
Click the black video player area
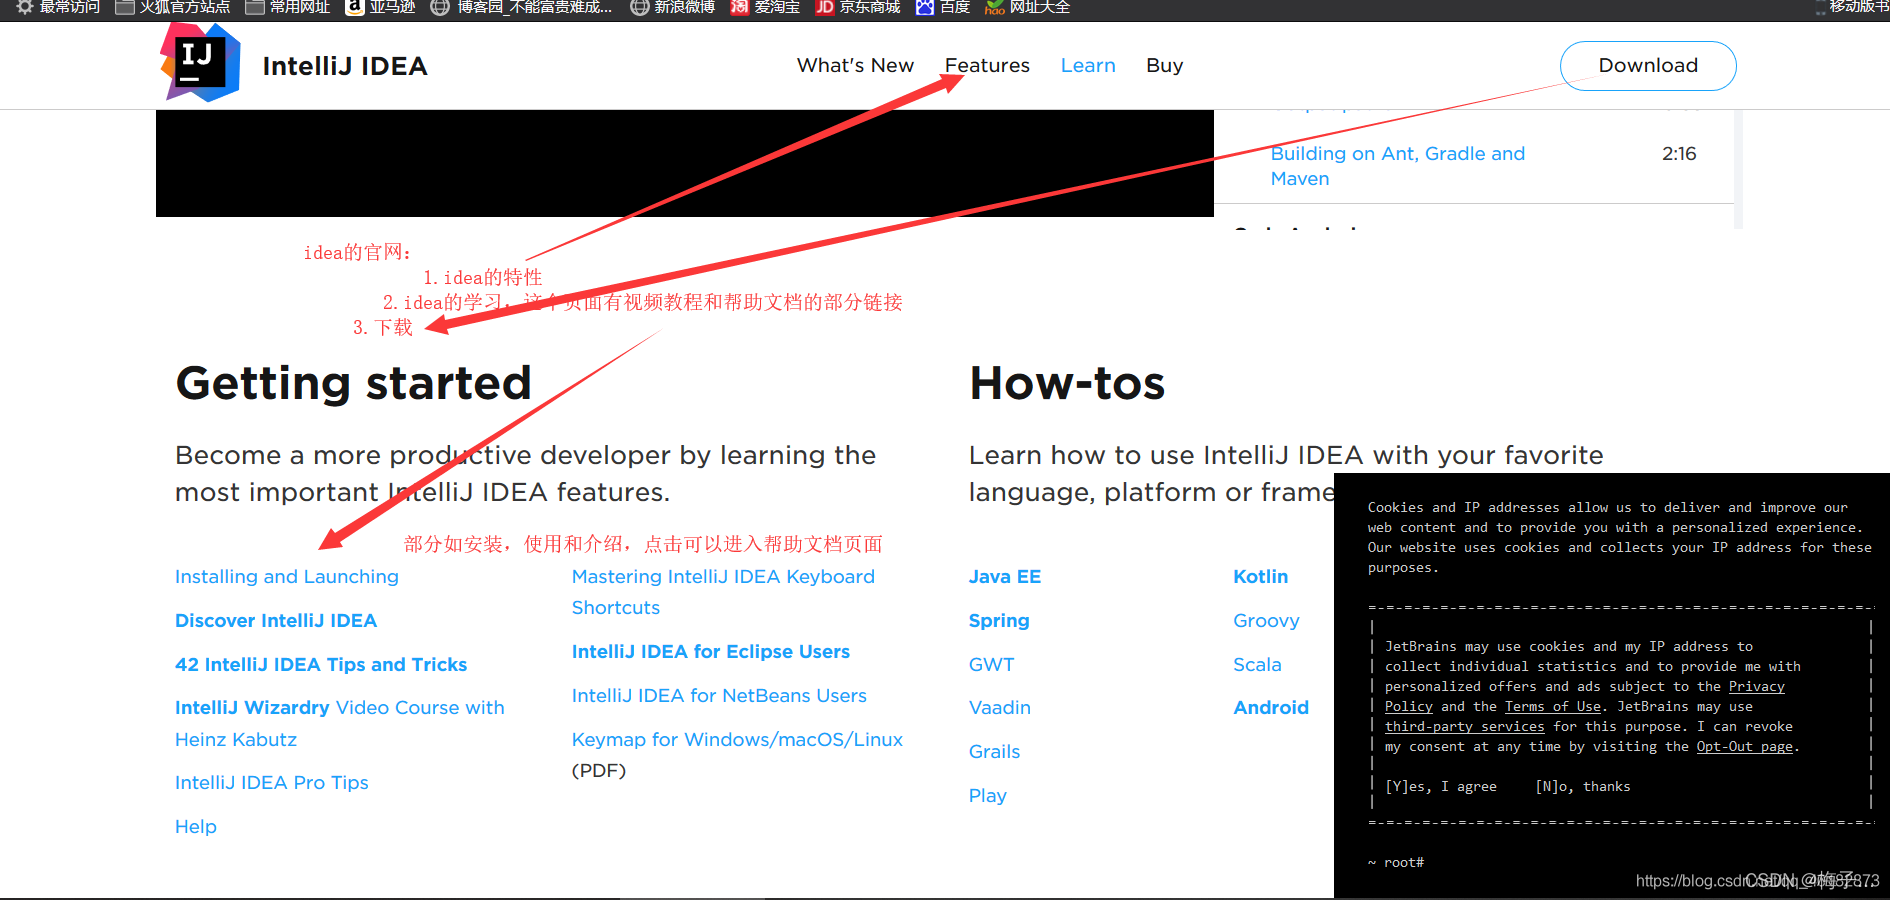click(685, 163)
